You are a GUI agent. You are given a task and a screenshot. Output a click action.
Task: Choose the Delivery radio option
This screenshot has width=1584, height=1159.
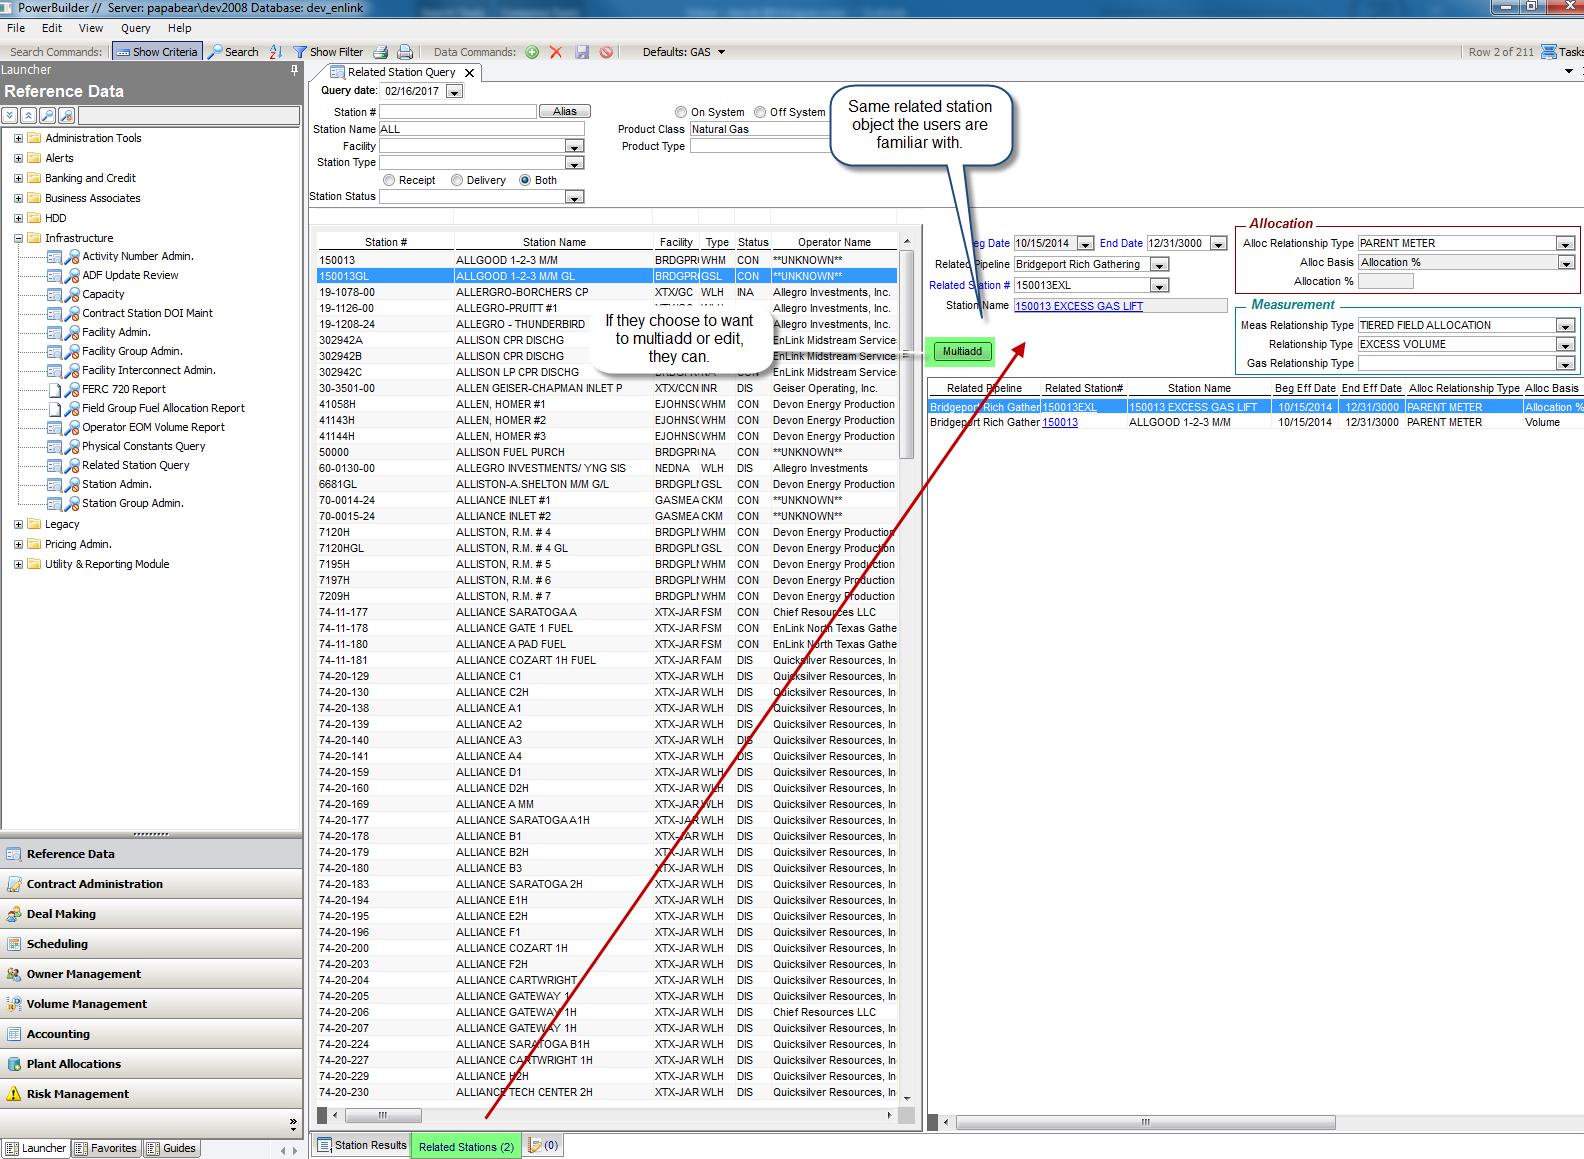(x=457, y=180)
